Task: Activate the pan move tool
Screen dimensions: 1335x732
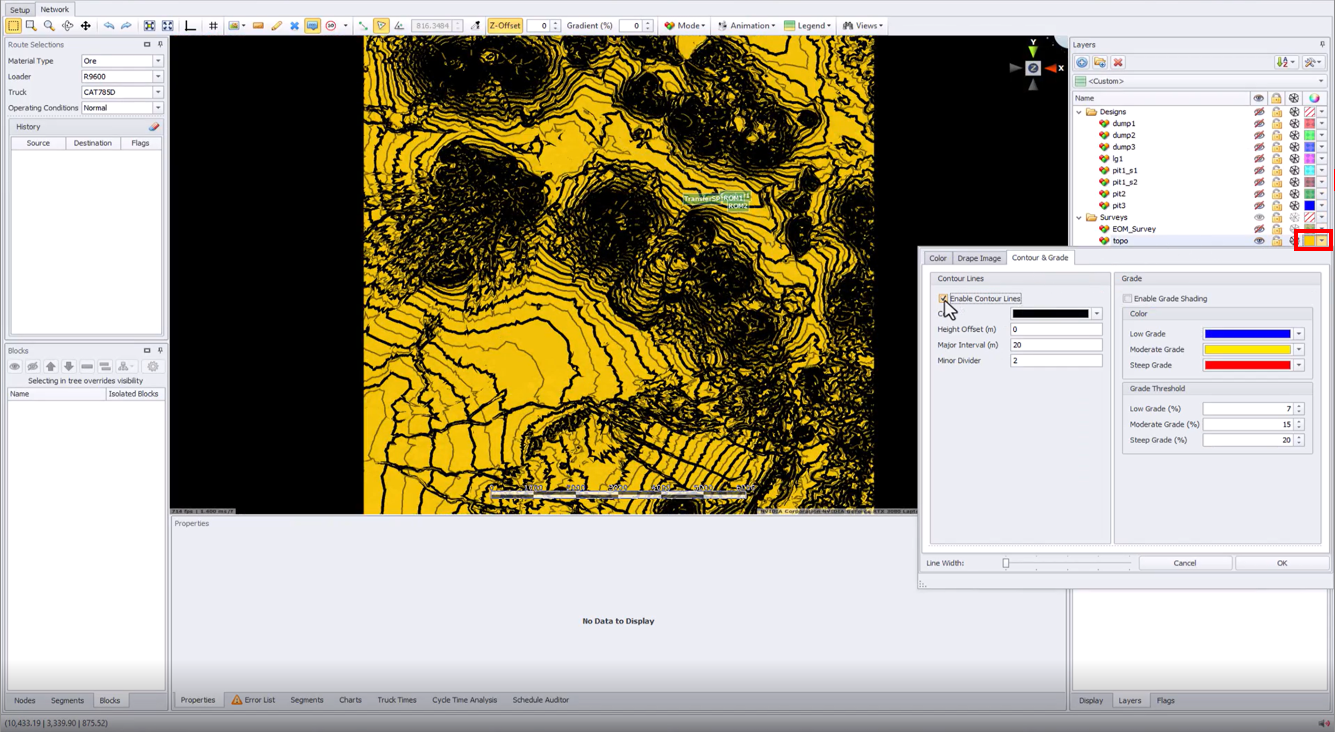Action: [86, 26]
